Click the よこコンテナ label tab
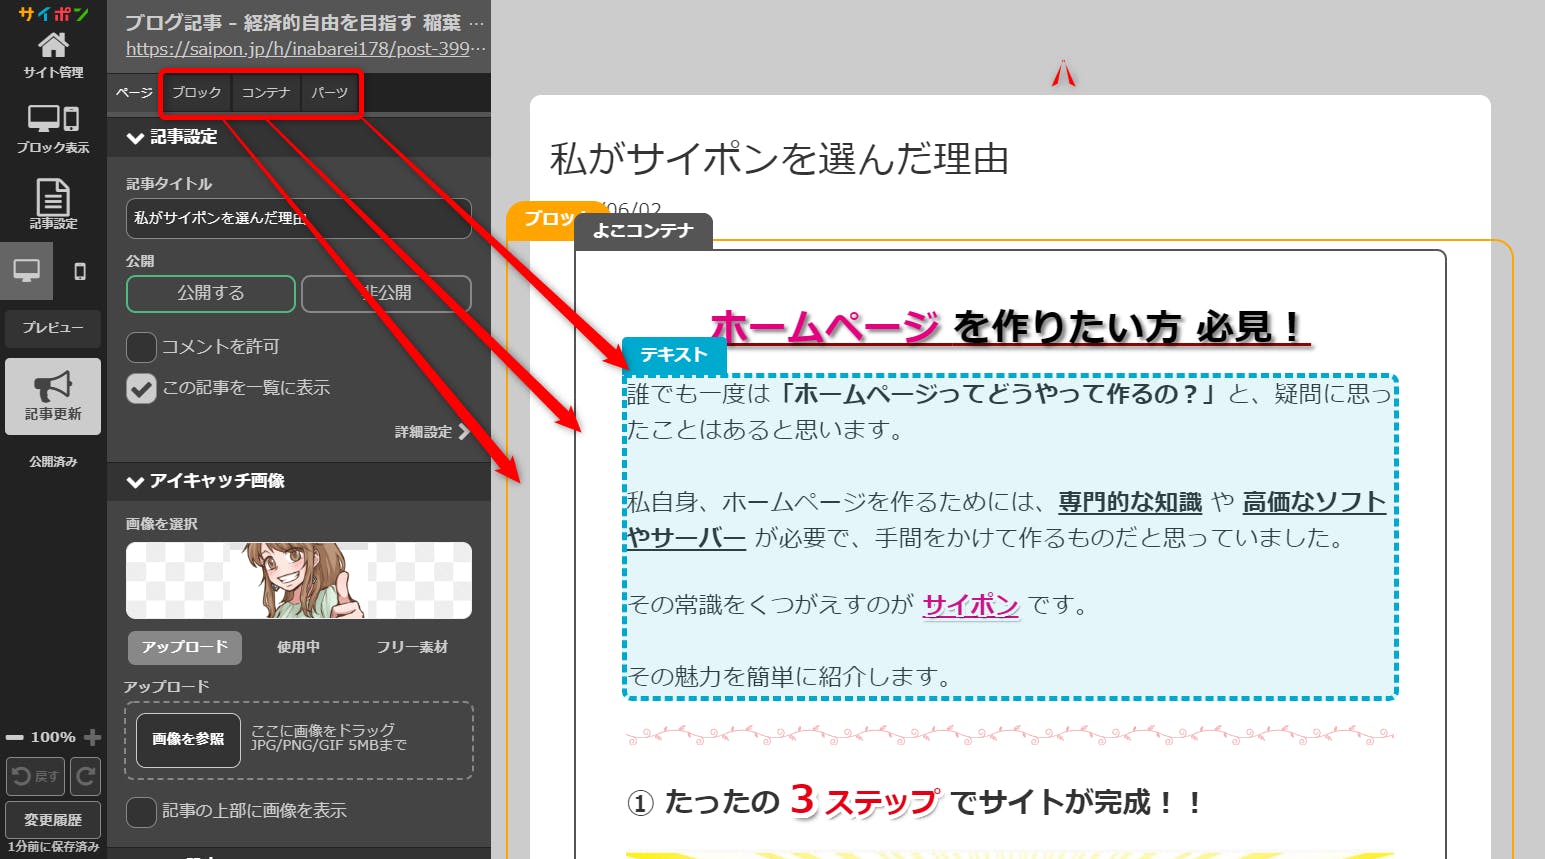The width and height of the screenshot is (1545, 859). pyautogui.click(x=643, y=231)
